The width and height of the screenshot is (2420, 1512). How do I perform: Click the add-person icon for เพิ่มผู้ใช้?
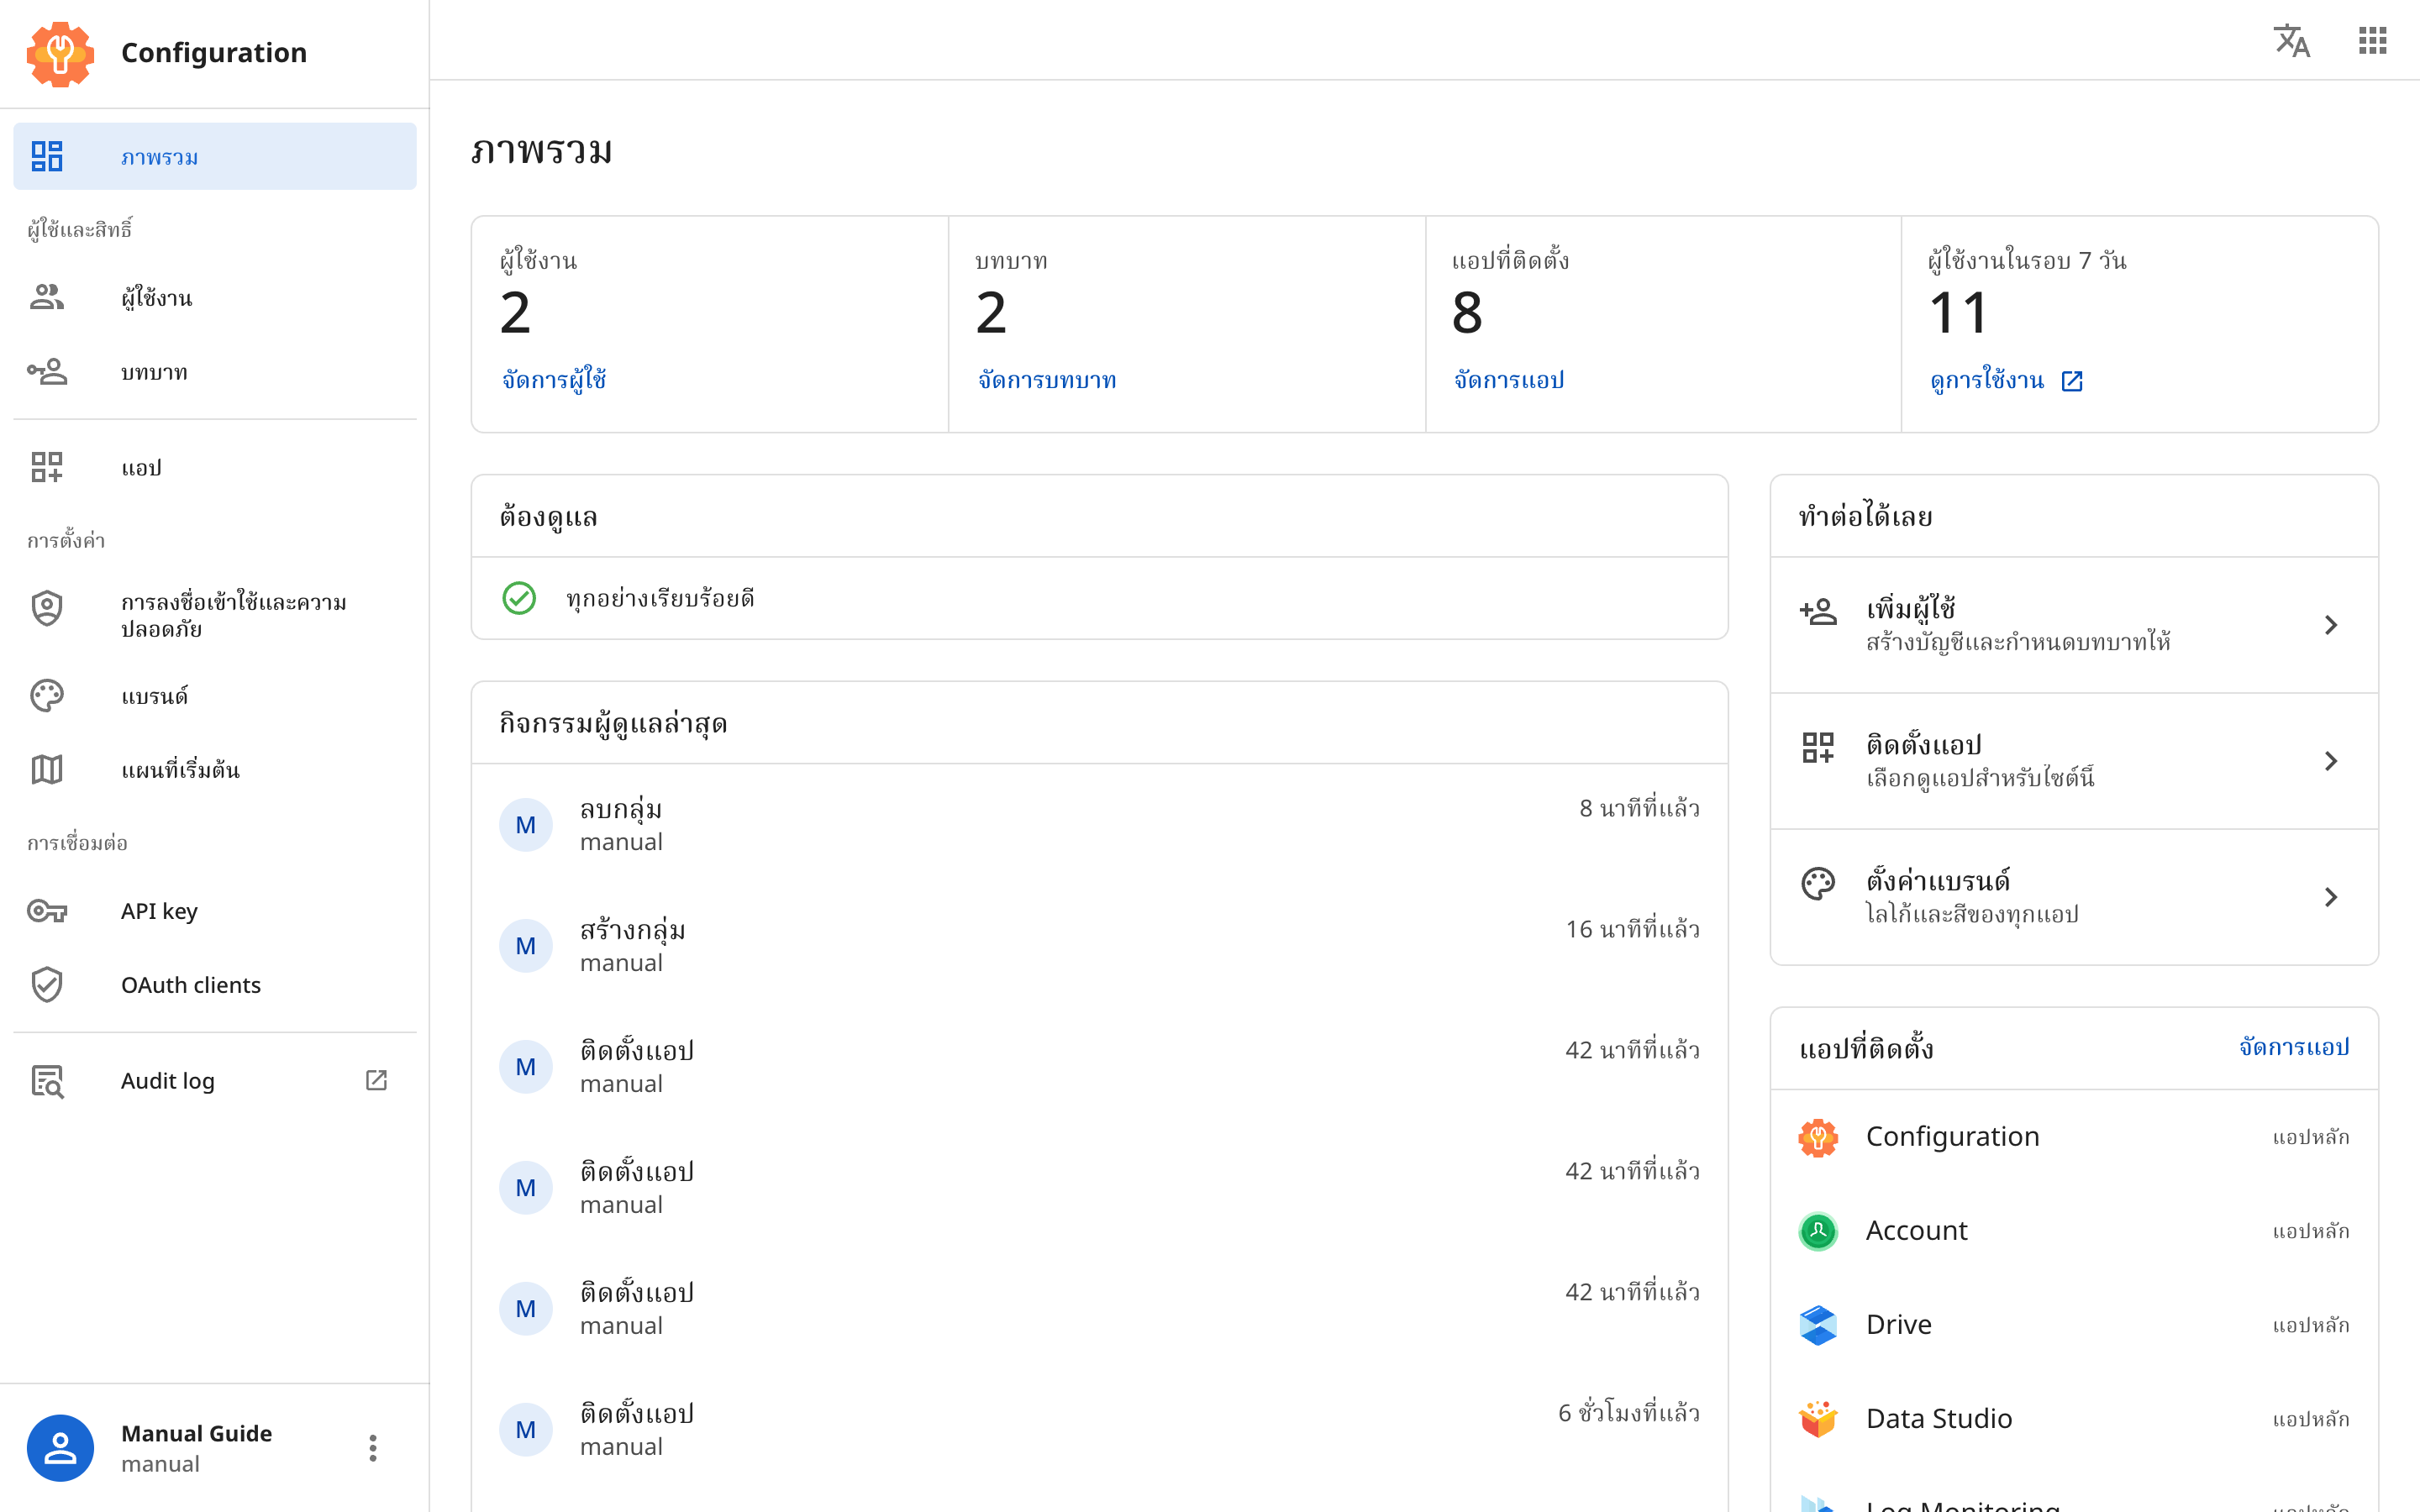point(1818,611)
